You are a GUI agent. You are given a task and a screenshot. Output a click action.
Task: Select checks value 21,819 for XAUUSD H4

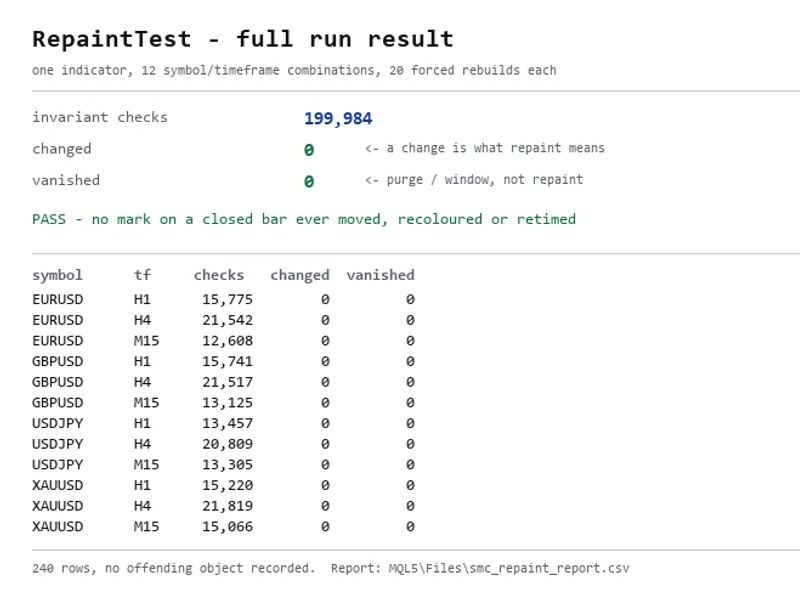(228, 506)
